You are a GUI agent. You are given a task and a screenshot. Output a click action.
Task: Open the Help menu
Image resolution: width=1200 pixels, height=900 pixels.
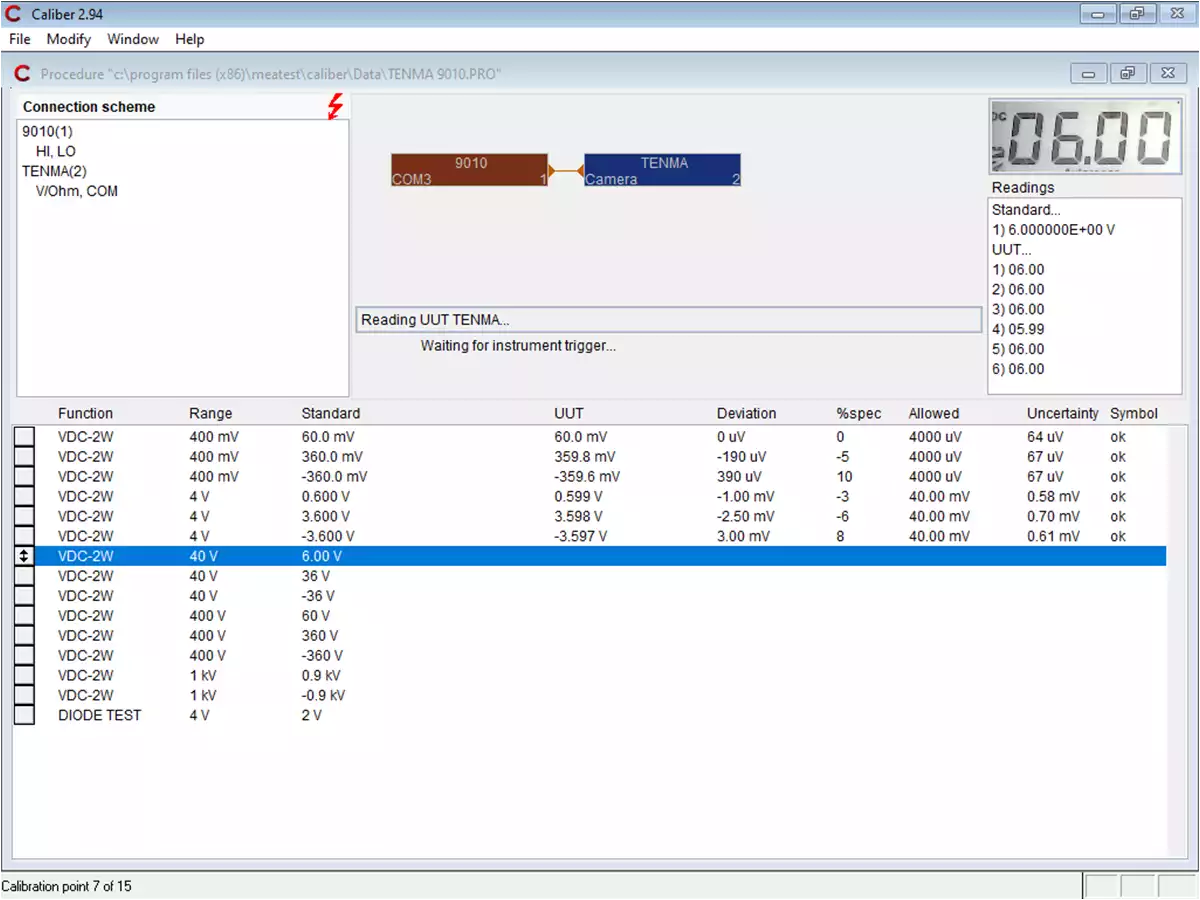pos(189,39)
